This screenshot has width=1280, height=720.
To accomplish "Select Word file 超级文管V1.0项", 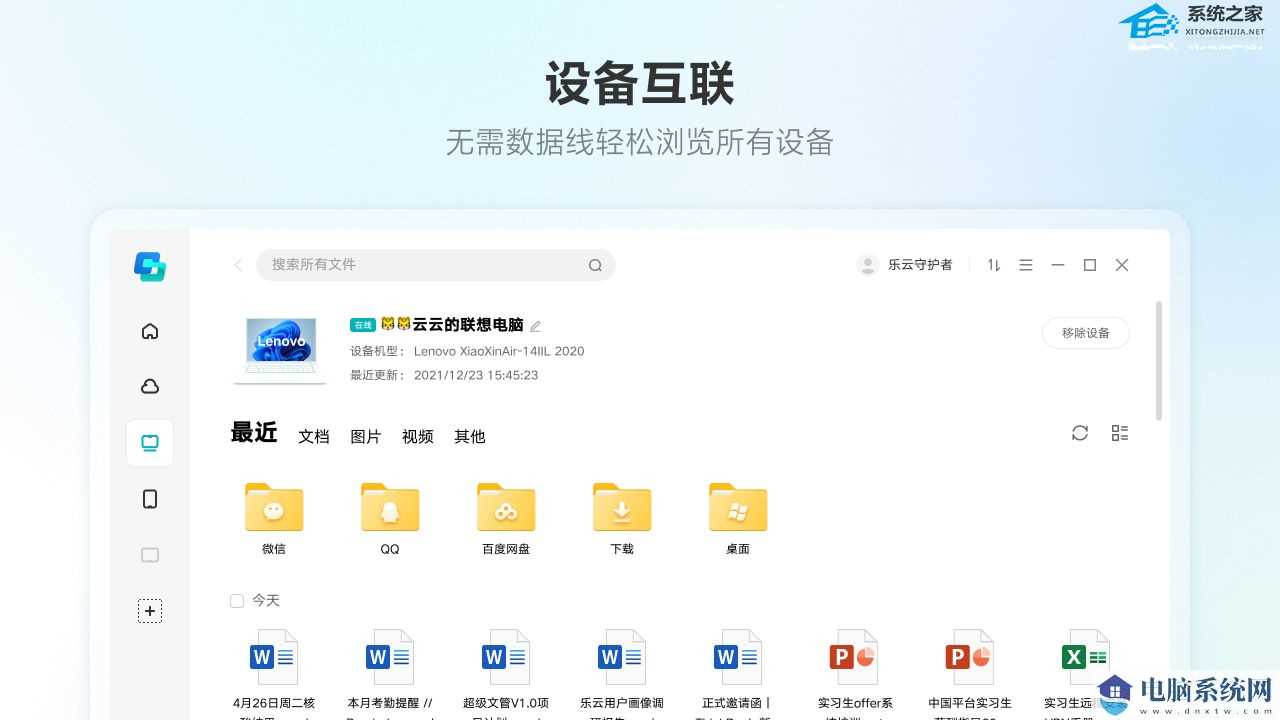I will click(506, 672).
